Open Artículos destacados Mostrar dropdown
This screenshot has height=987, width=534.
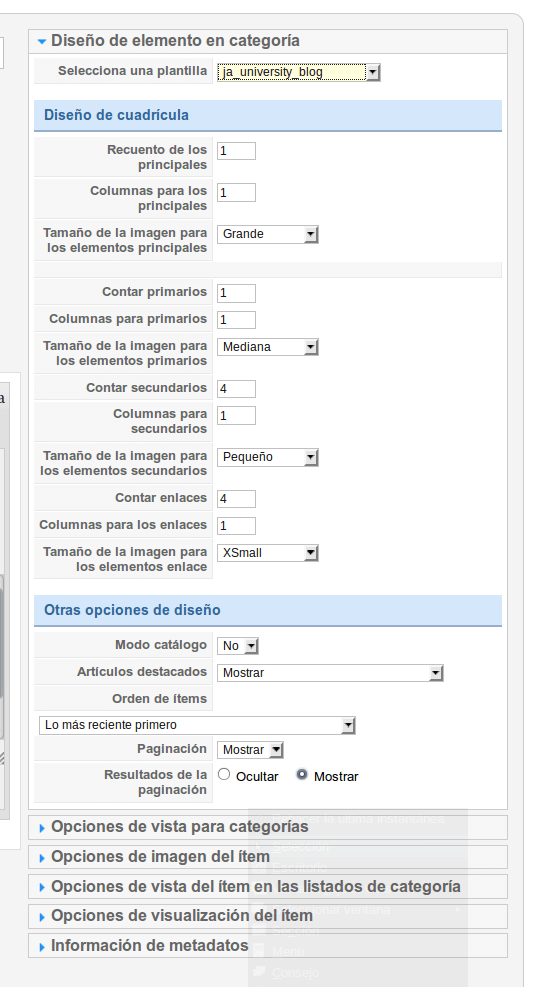click(331, 673)
